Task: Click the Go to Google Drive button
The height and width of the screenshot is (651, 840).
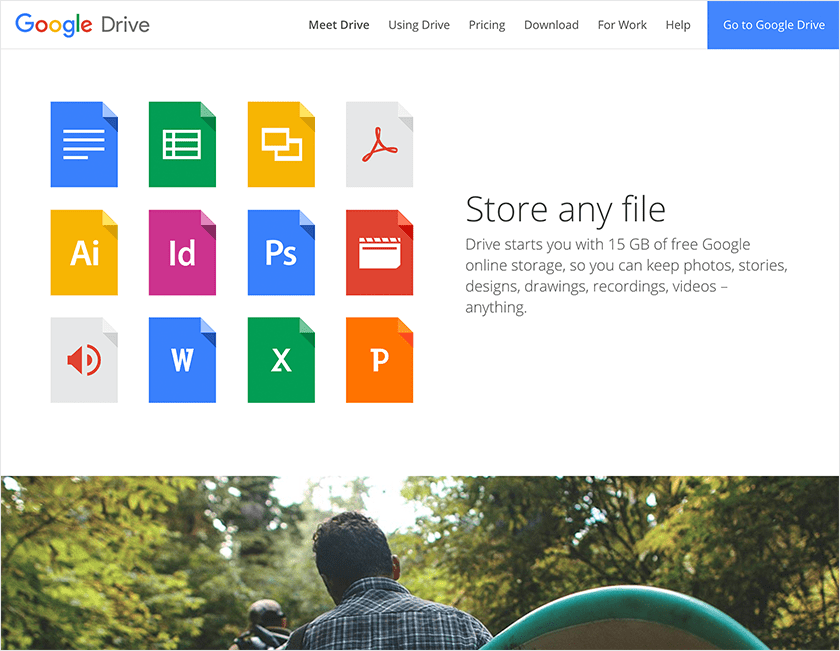Action: 773,24
